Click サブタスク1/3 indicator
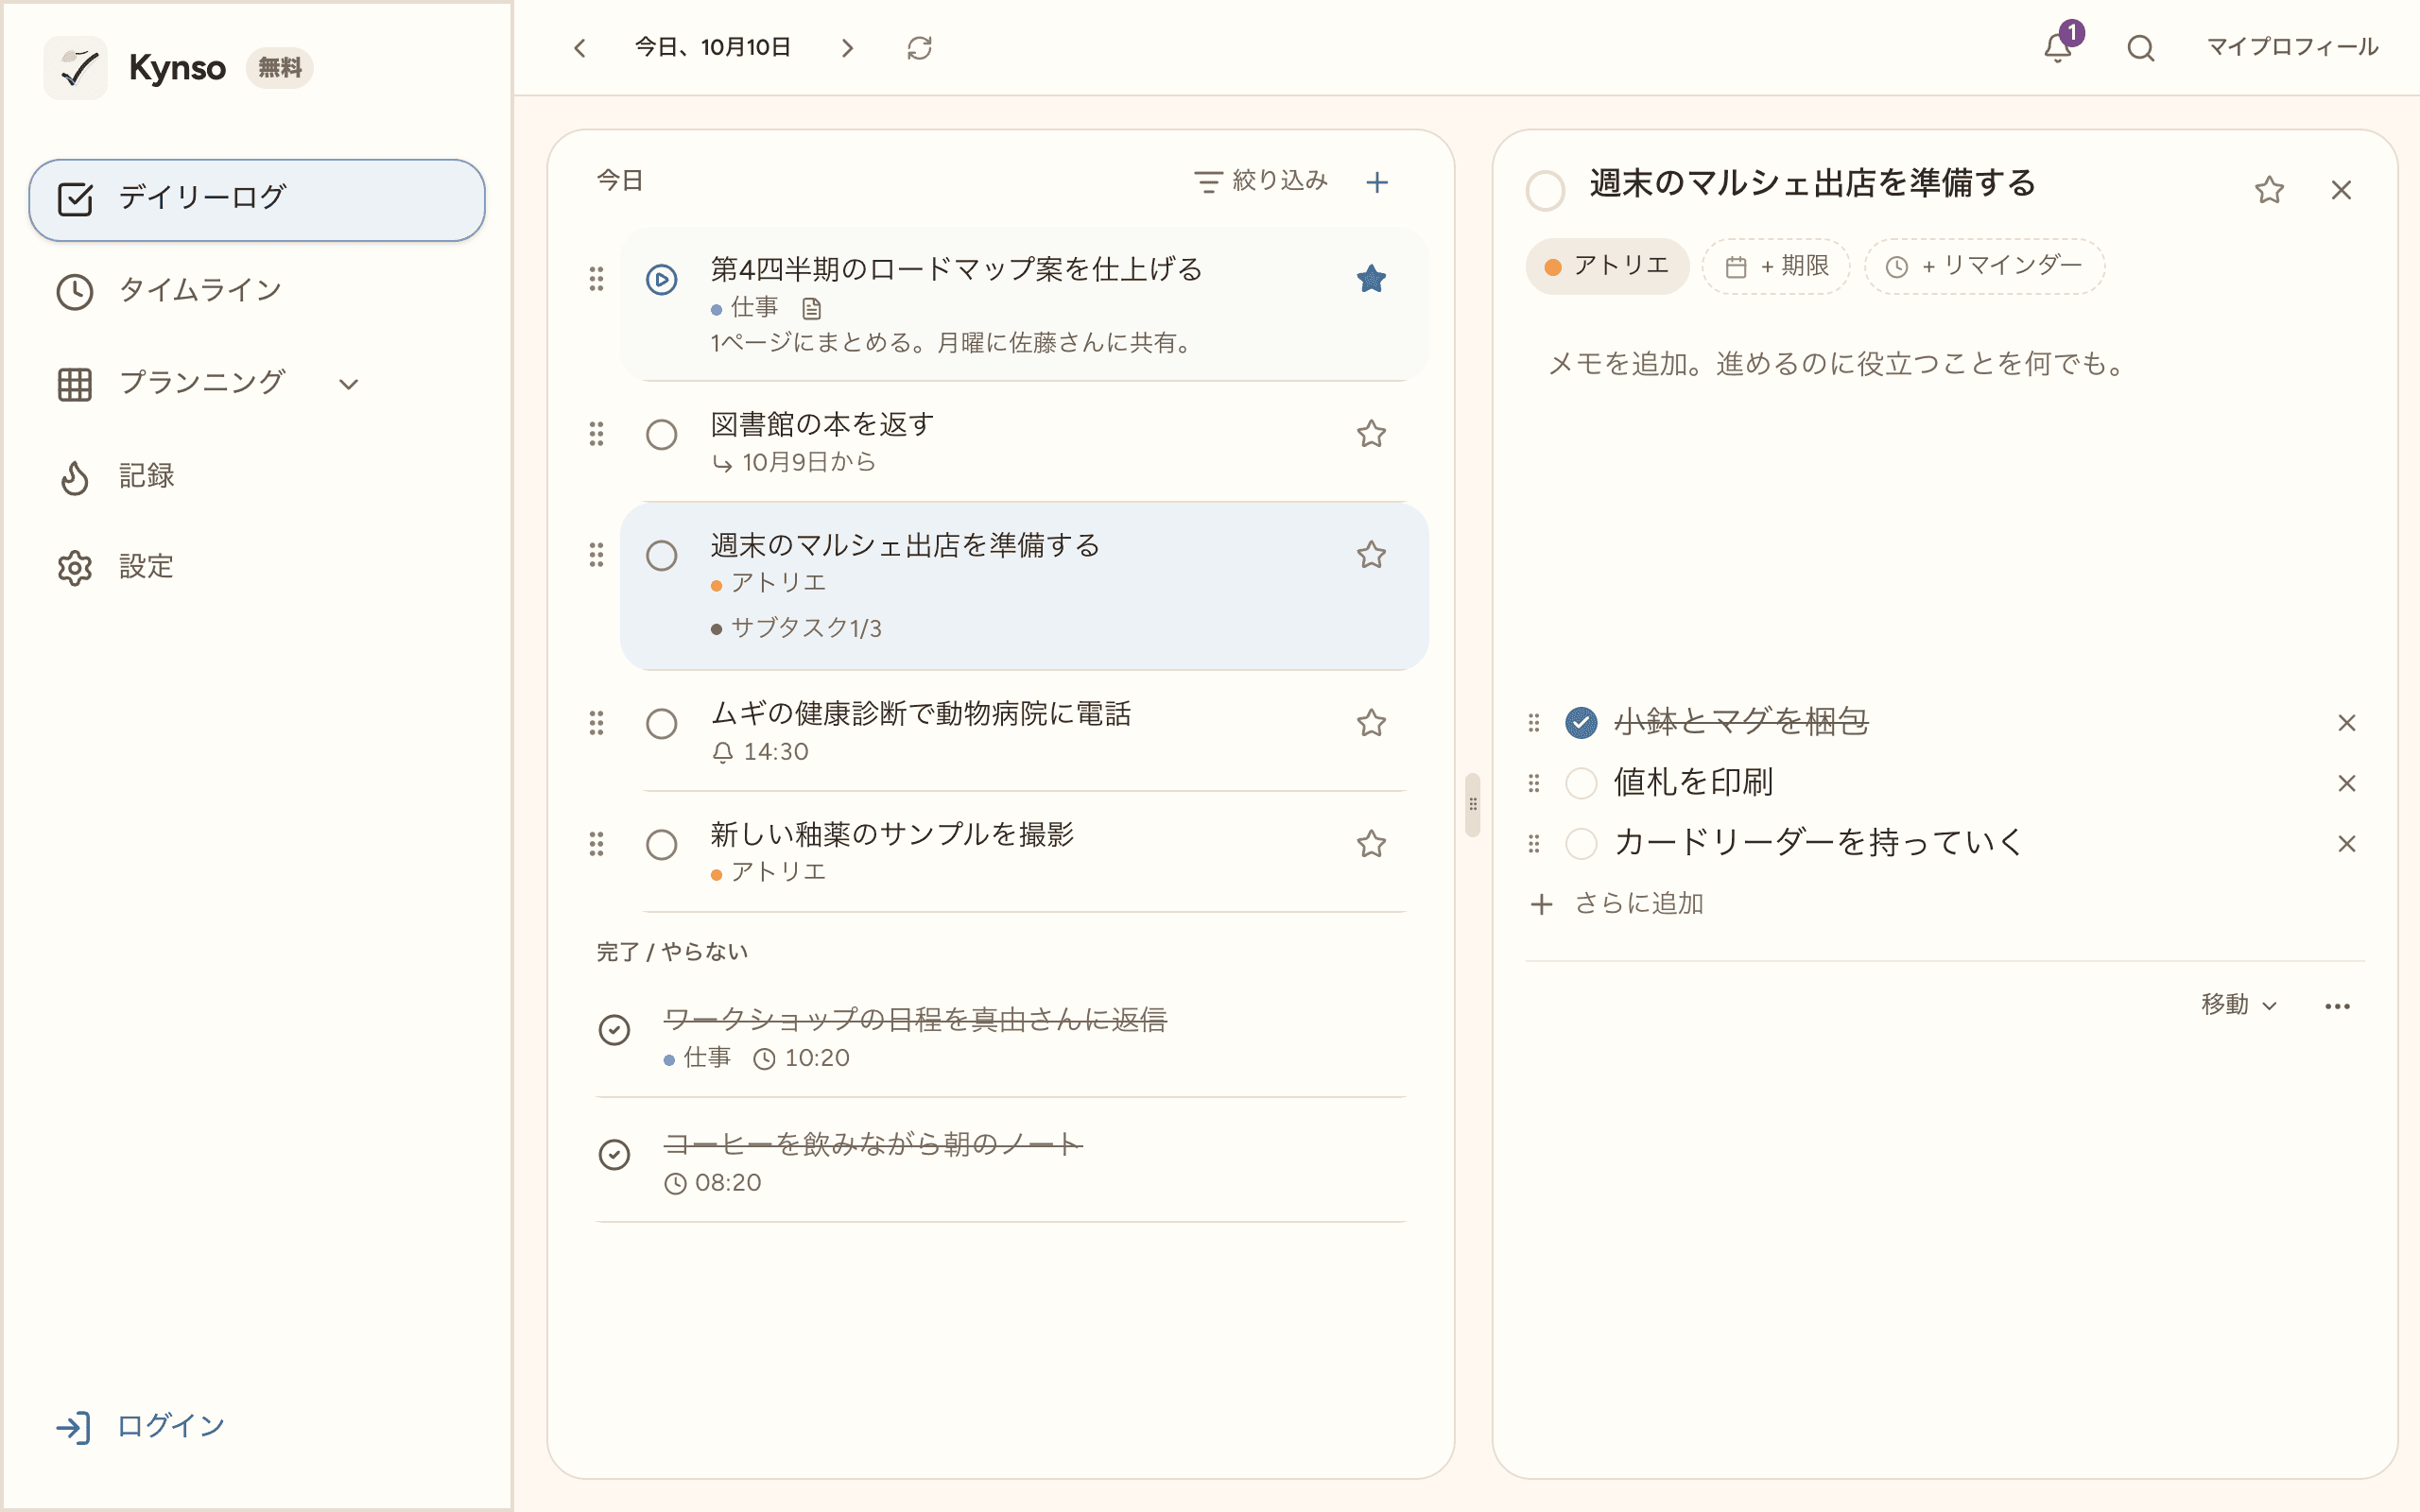This screenshot has height=1512, width=2420. 796,628
